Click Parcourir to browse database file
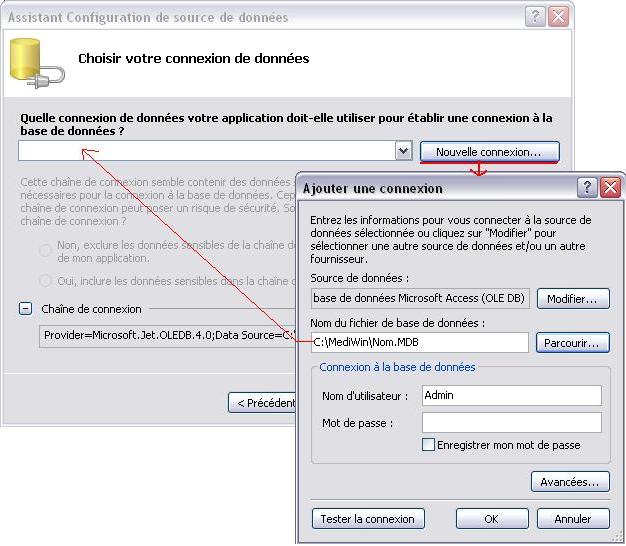Screen dimensions: 626x546 tap(573, 342)
